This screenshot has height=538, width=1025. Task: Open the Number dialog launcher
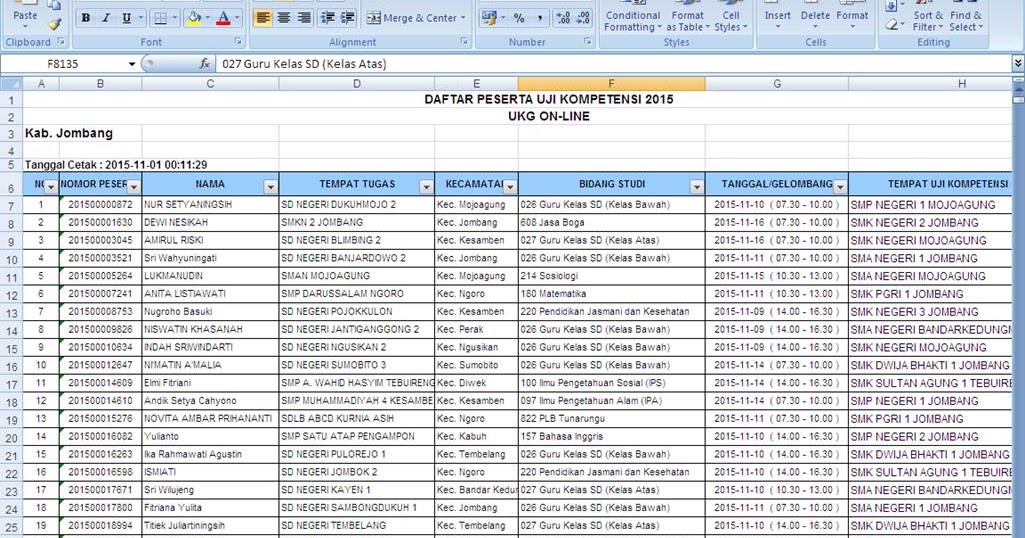pyautogui.click(x=588, y=42)
